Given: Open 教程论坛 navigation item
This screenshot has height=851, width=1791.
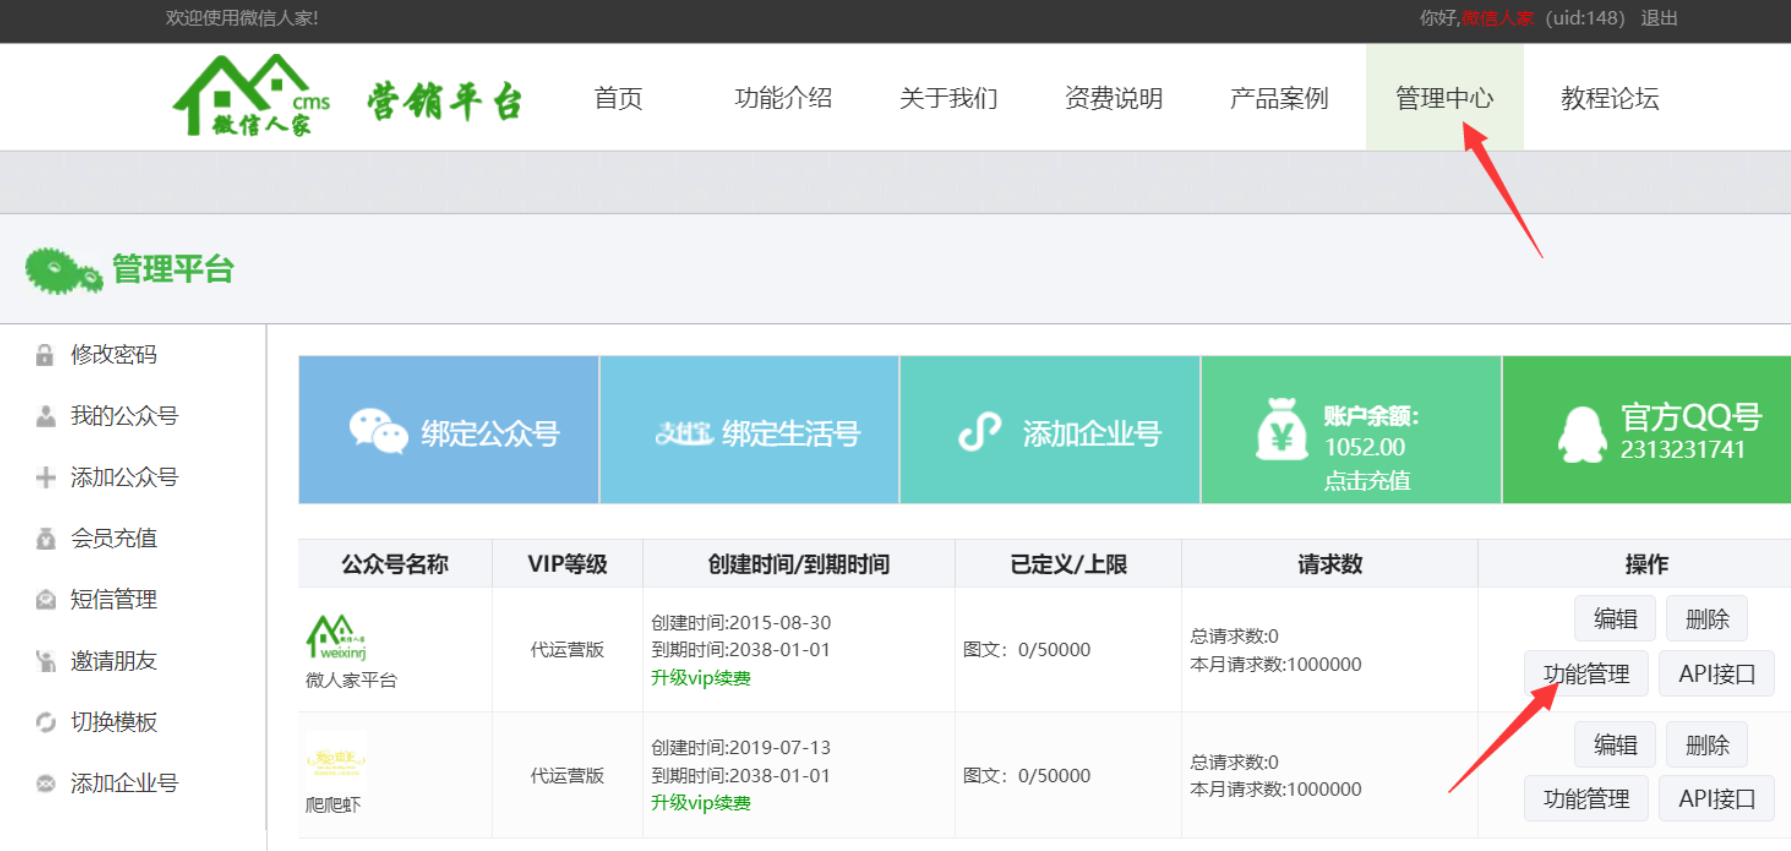Looking at the screenshot, I should click(x=1610, y=98).
